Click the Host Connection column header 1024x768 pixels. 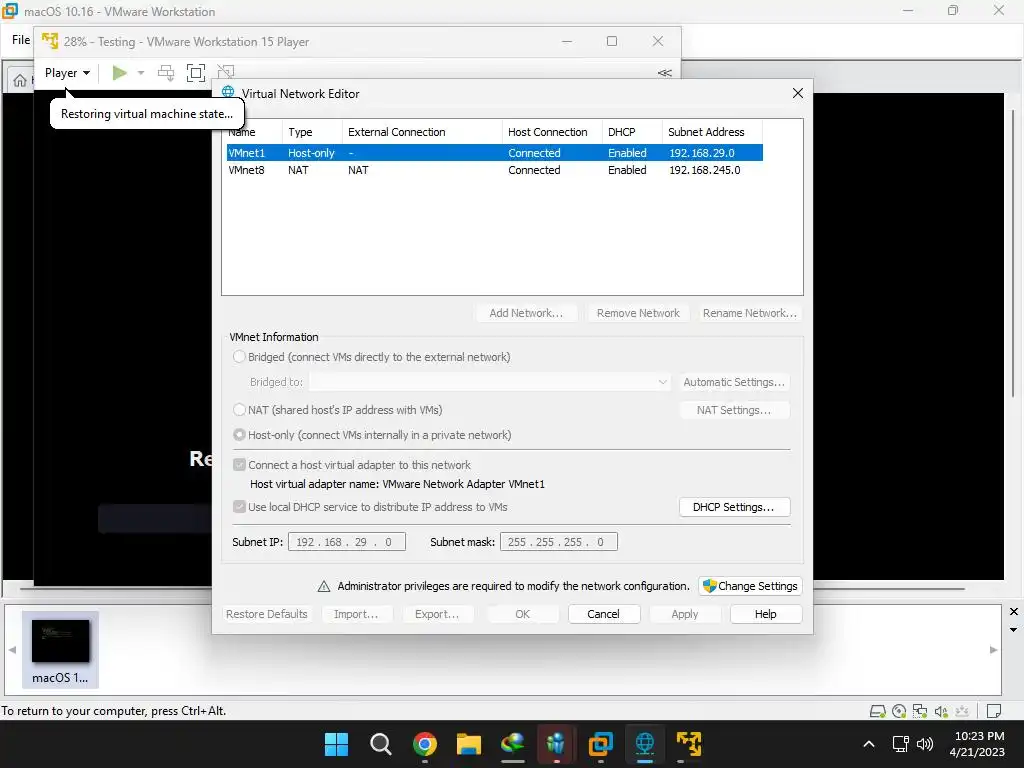(x=552, y=132)
